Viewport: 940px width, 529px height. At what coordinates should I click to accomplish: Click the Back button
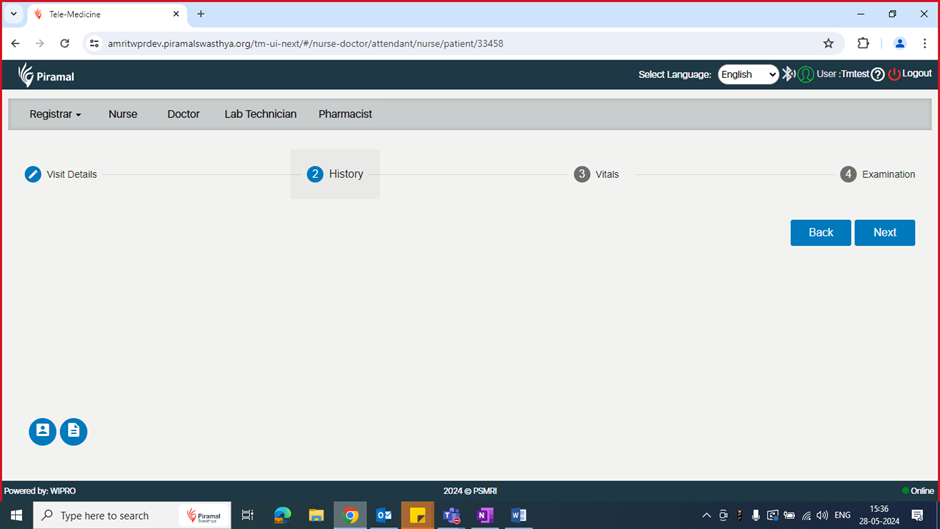820,233
